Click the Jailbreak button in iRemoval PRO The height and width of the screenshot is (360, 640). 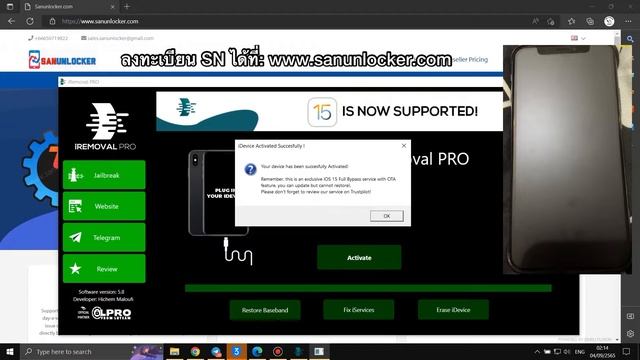104,175
